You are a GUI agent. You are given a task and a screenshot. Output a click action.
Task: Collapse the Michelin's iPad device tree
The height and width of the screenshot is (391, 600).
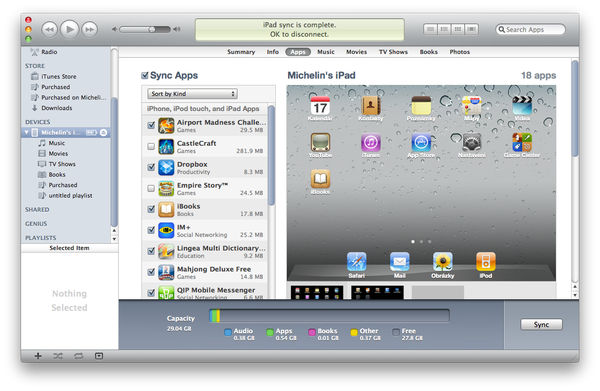click(x=26, y=132)
